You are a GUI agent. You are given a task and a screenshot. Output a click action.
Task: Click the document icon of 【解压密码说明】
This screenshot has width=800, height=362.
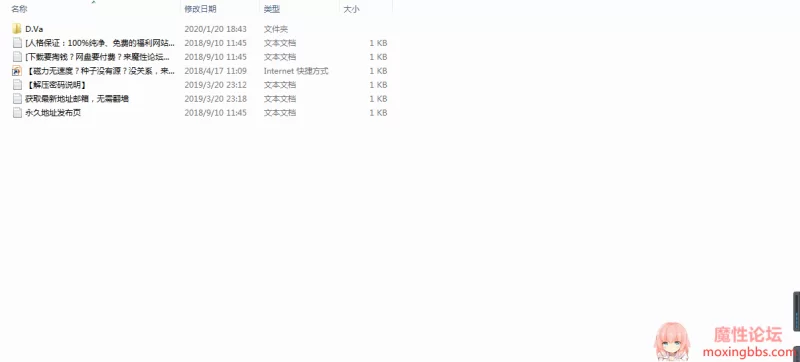[17, 85]
